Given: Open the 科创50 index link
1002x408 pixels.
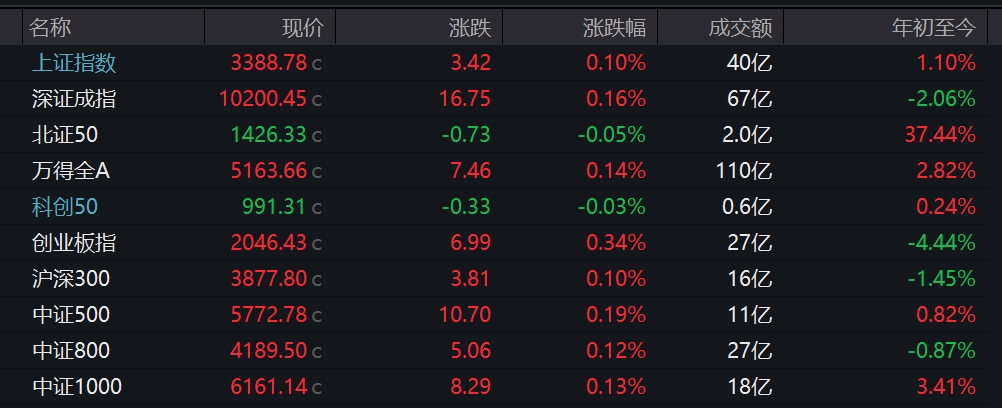Looking at the screenshot, I should pyautogui.click(x=65, y=207).
